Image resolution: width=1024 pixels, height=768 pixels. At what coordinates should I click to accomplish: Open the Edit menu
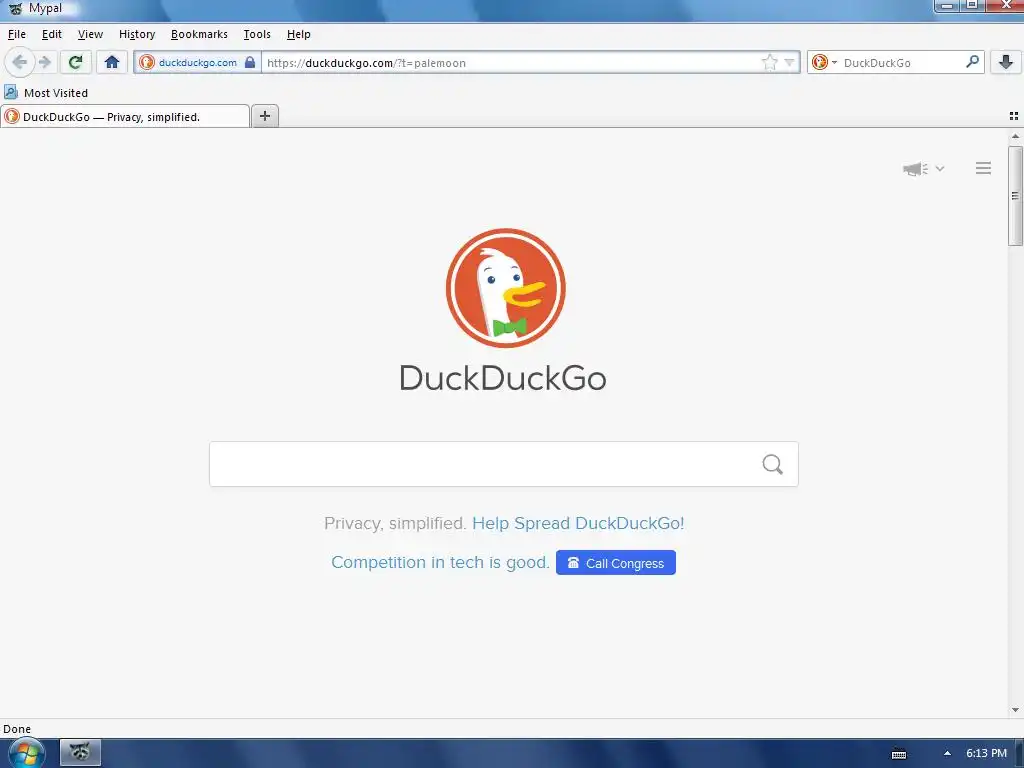[52, 34]
